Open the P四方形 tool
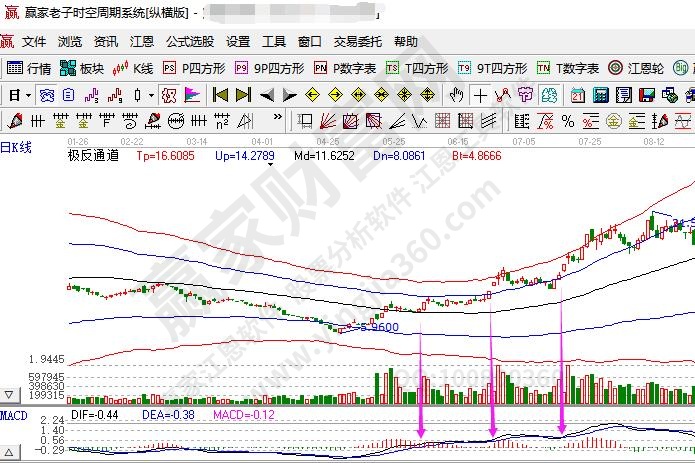 point(194,68)
